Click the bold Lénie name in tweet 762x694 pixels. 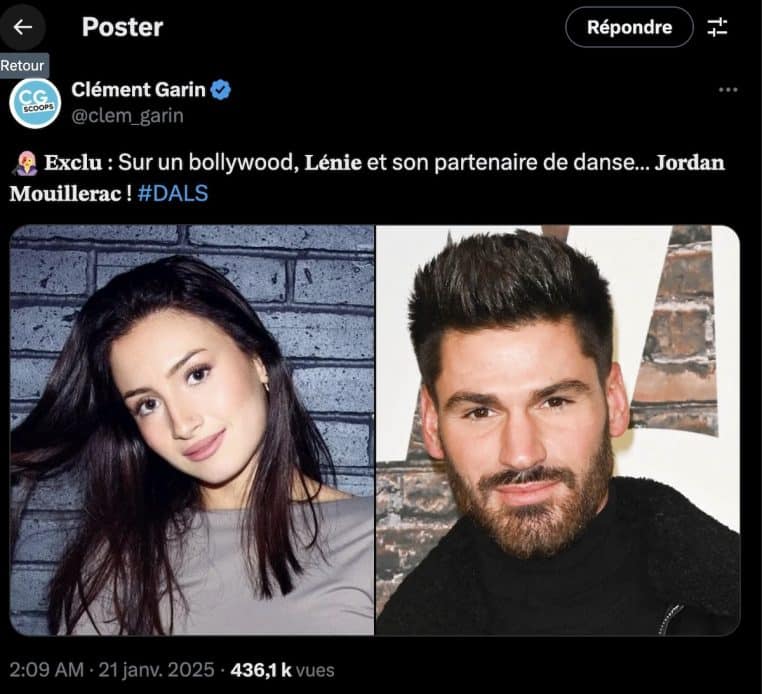[x=333, y=163]
